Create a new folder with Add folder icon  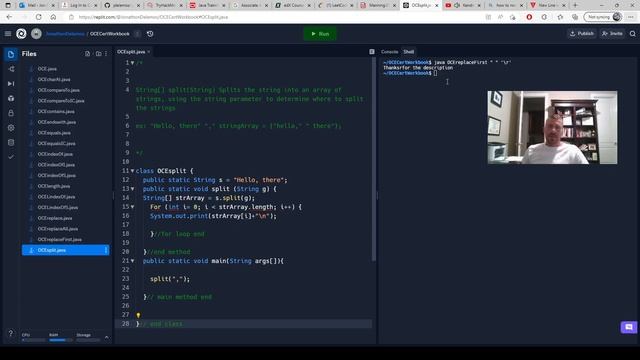click(x=98, y=54)
